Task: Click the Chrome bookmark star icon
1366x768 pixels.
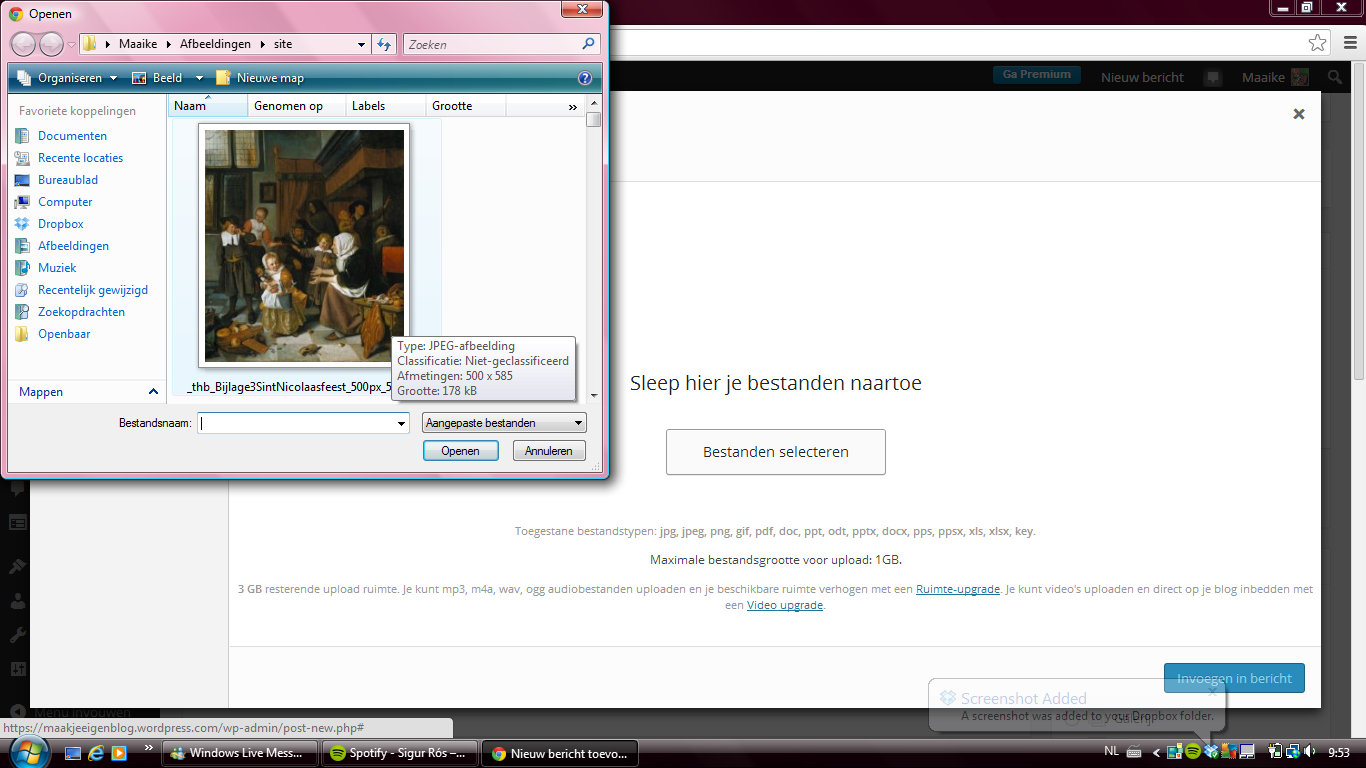Action: tap(1318, 43)
